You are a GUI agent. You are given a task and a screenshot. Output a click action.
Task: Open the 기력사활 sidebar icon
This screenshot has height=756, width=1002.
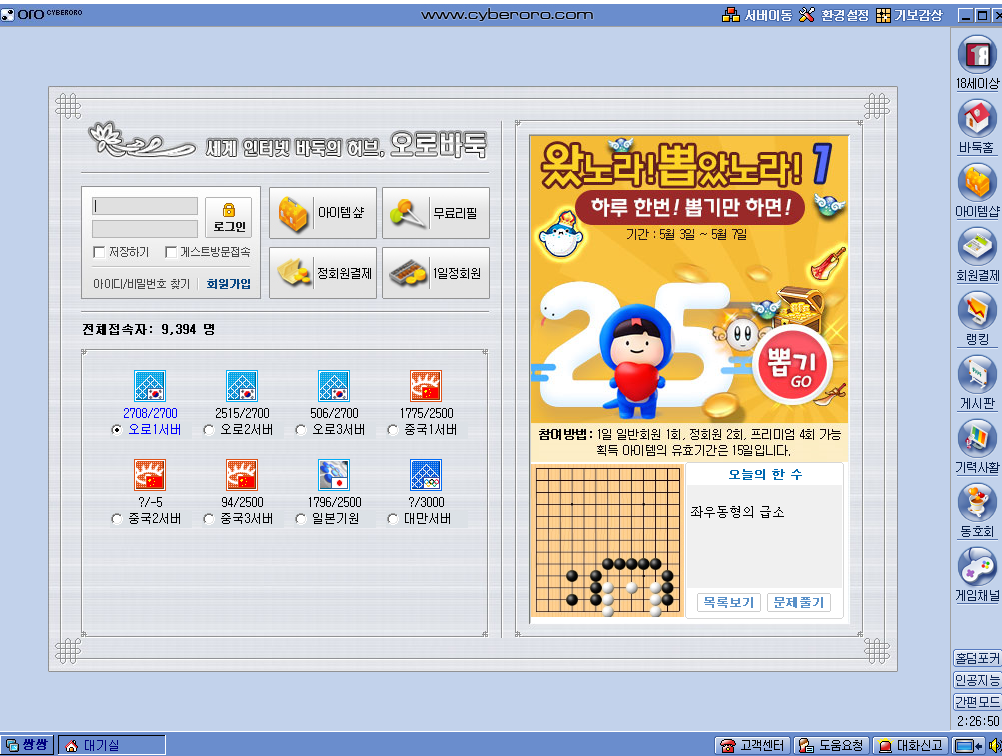pyautogui.click(x=977, y=438)
